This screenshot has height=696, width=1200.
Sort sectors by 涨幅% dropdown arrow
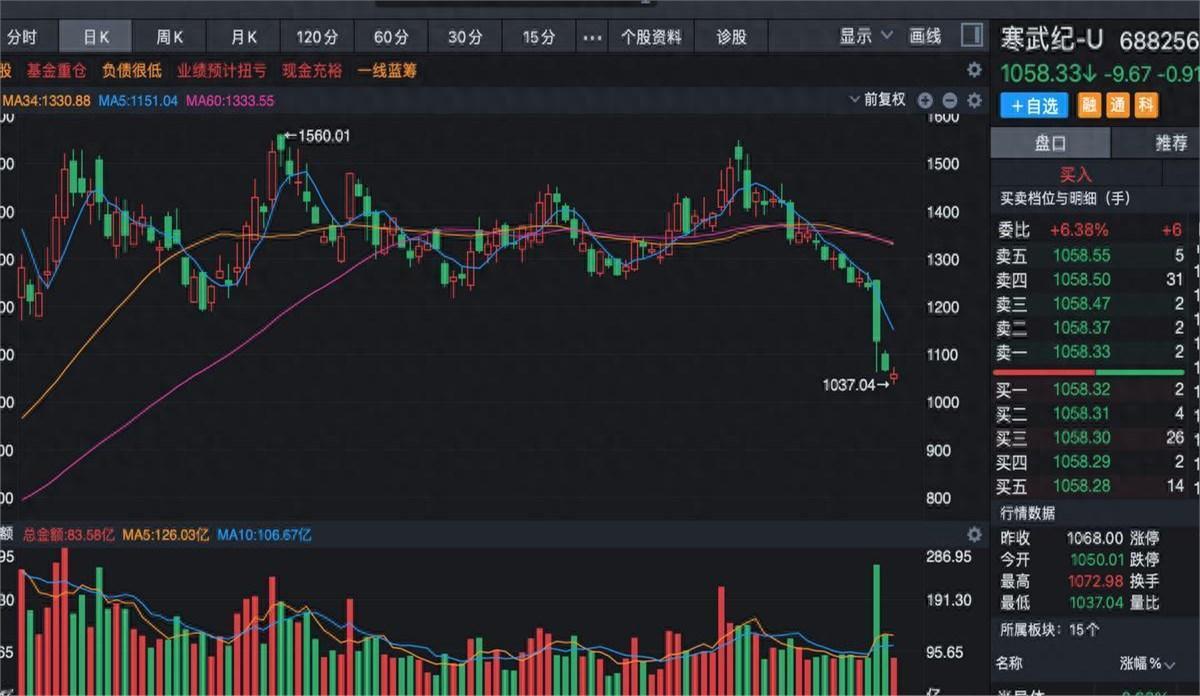pos(1170,664)
